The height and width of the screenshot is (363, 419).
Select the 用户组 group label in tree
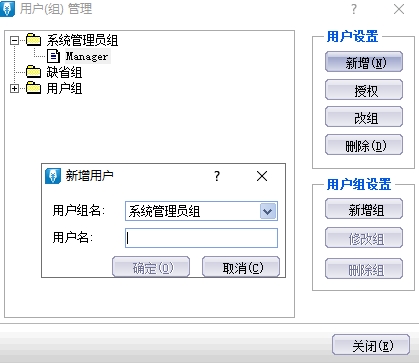coord(64,88)
